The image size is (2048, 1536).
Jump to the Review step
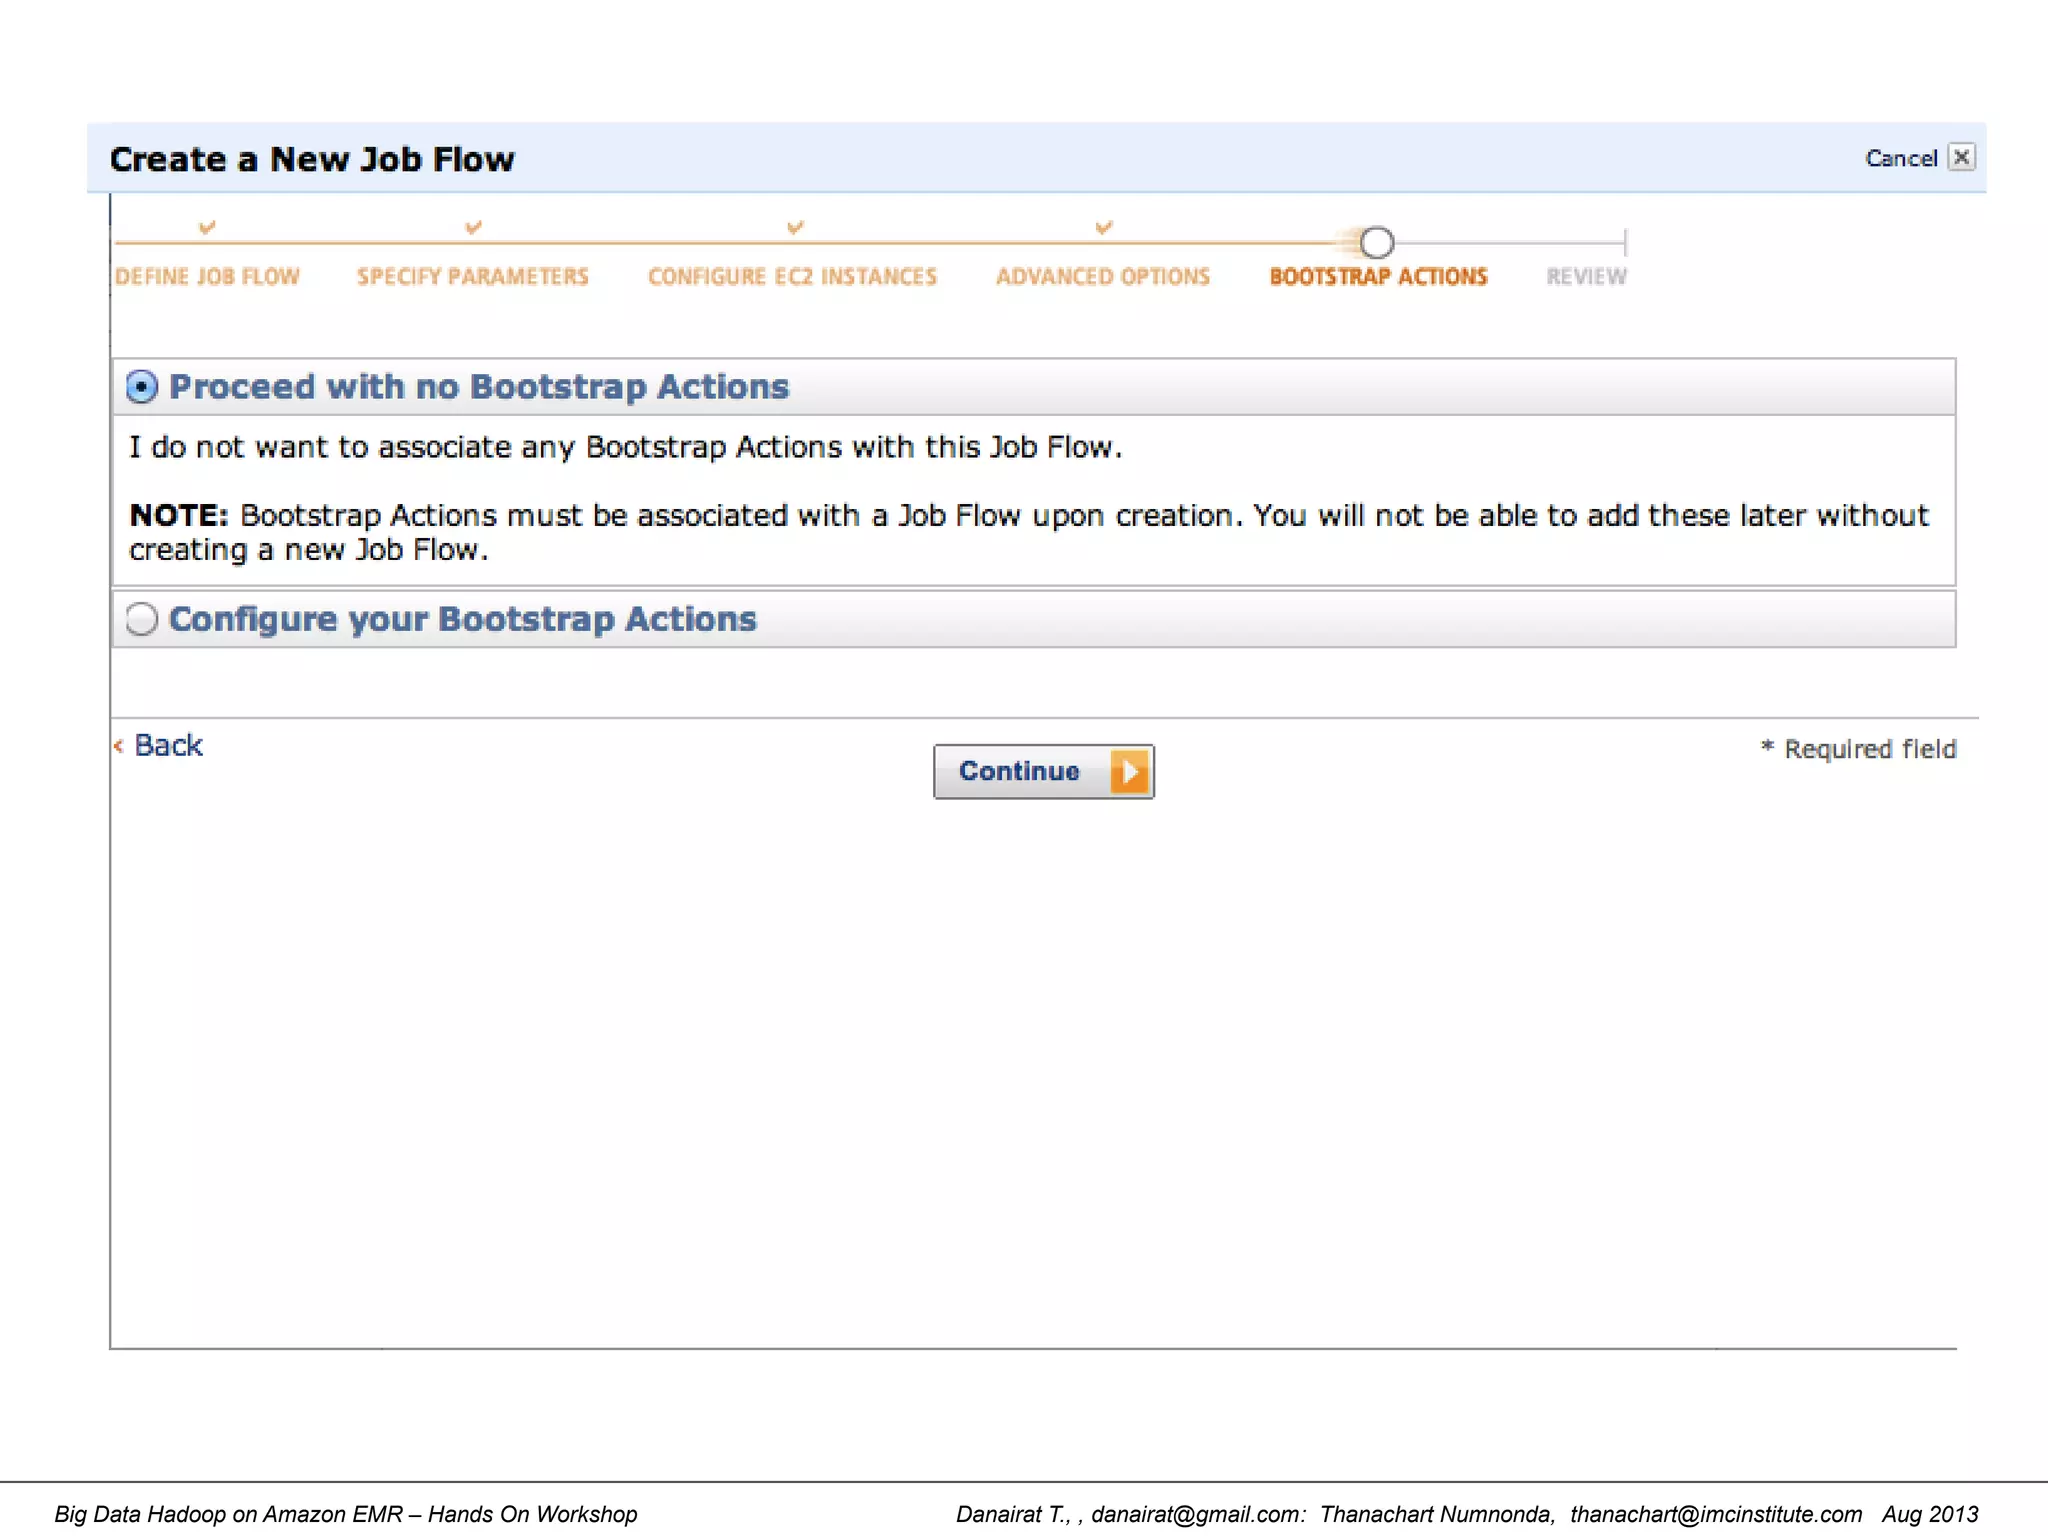1587,276
